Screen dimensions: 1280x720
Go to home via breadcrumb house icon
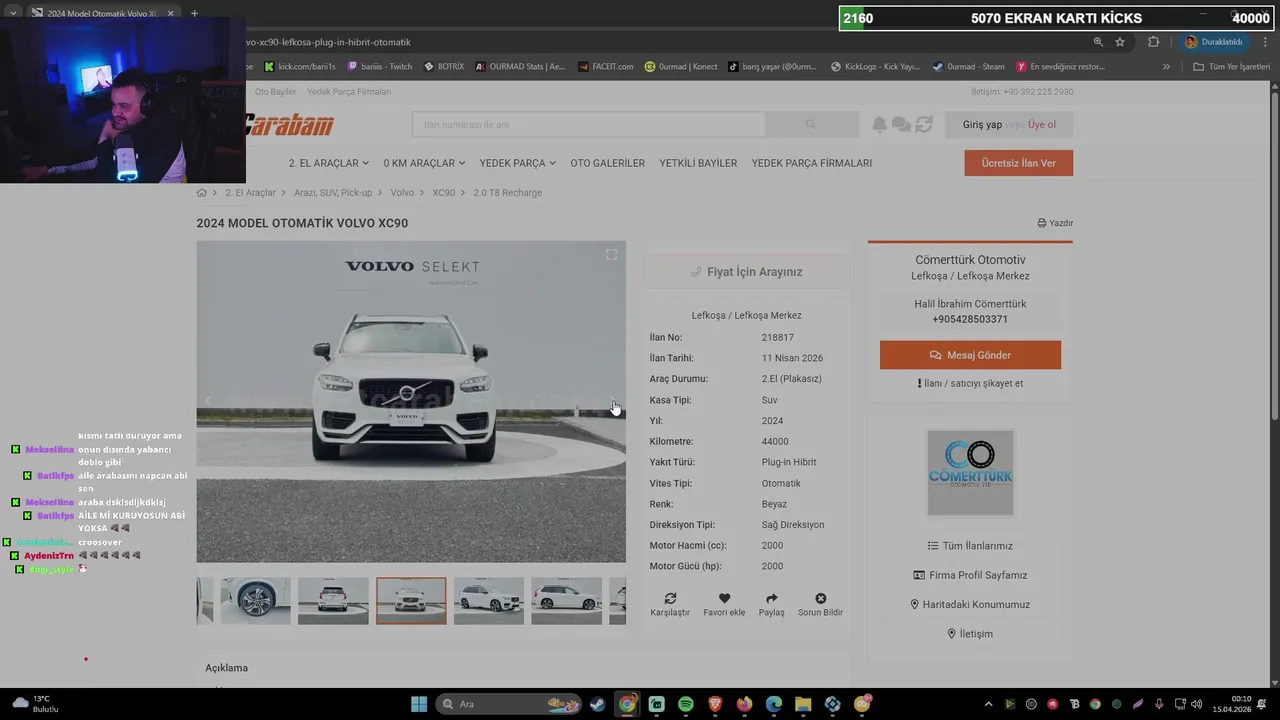point(202,192)
